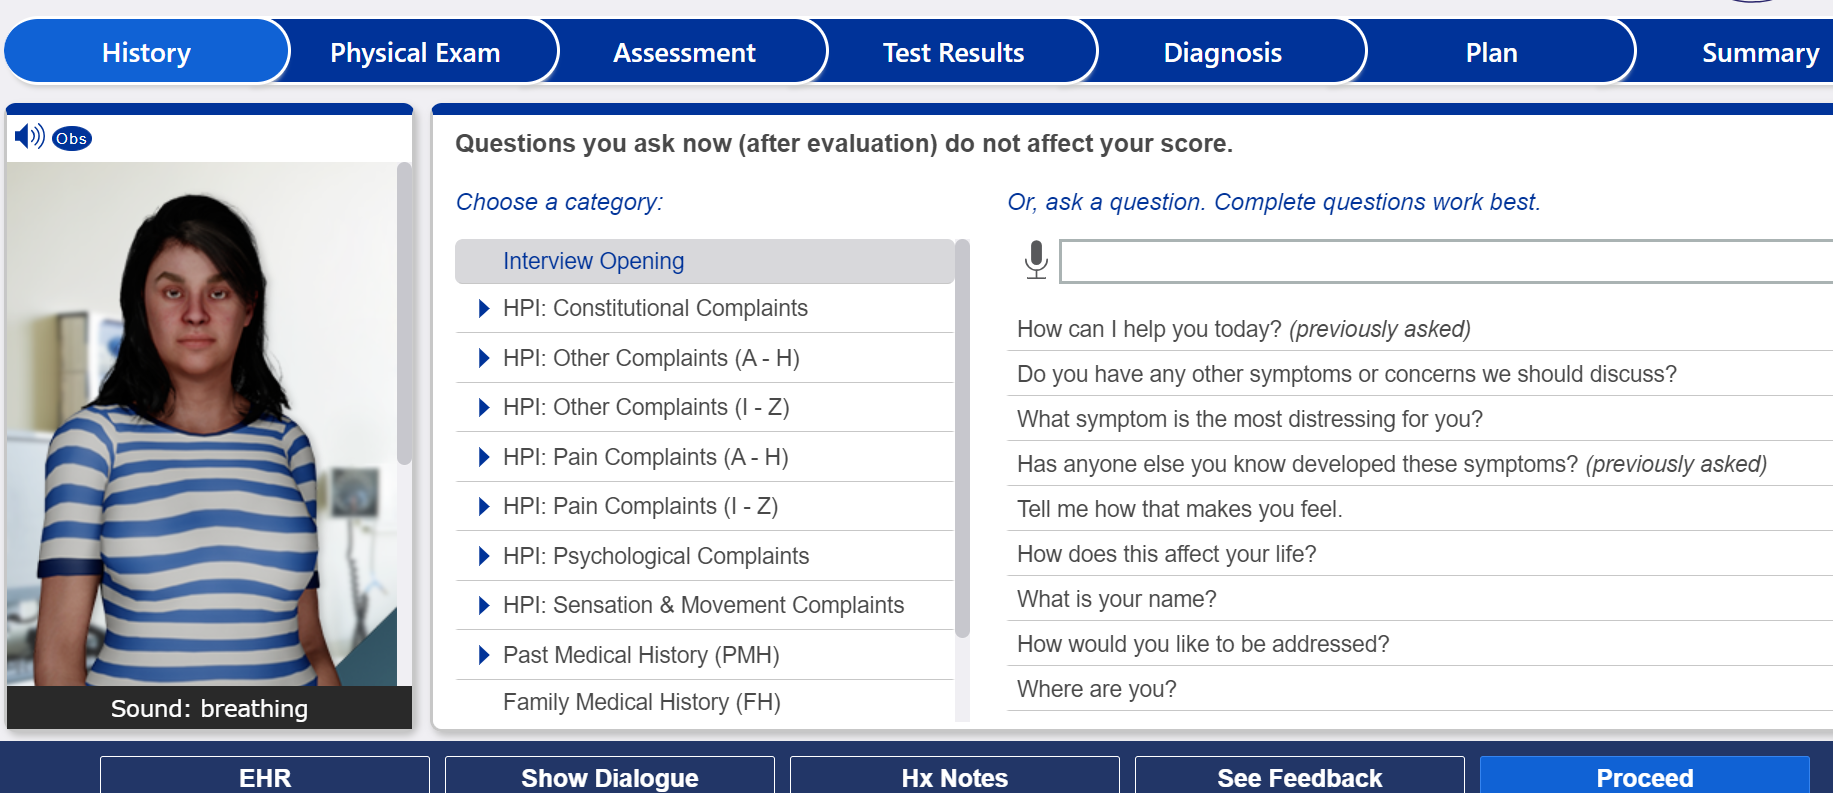Select 'How would you like to be addressed?'

tap(1201, 644)
